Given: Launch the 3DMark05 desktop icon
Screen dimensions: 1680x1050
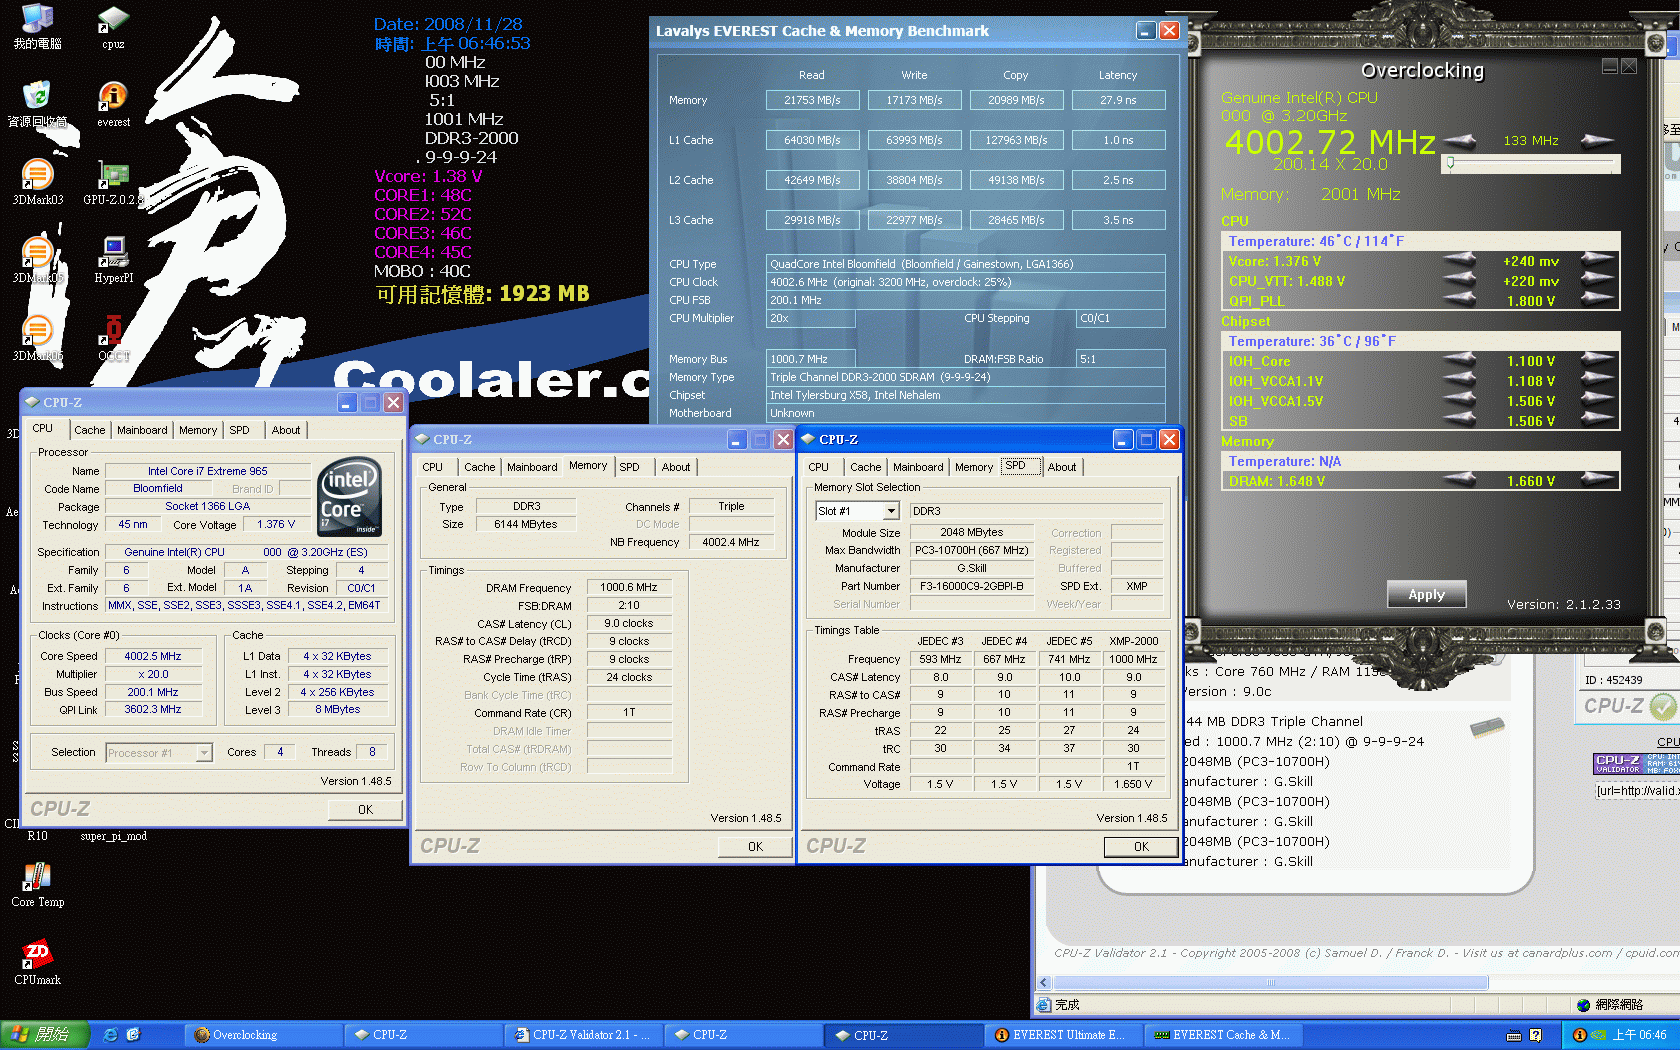Looking at the screenshot, I should tap(37, 260).
